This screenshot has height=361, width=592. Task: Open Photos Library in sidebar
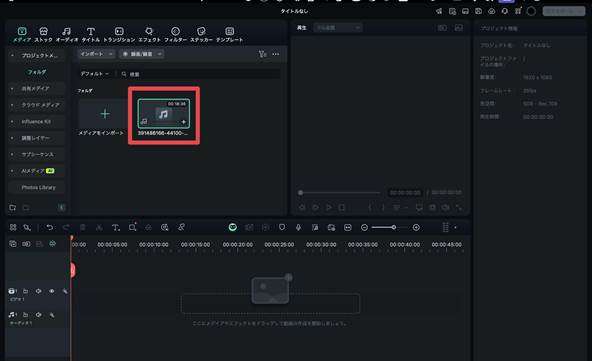coord(38,187)
